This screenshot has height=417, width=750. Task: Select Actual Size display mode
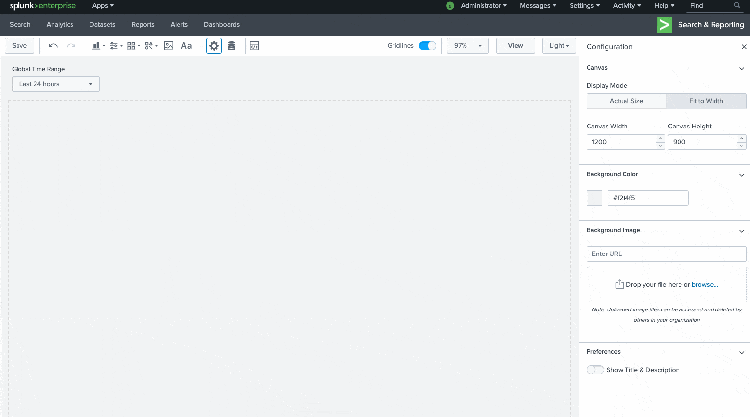click(624, 101)
